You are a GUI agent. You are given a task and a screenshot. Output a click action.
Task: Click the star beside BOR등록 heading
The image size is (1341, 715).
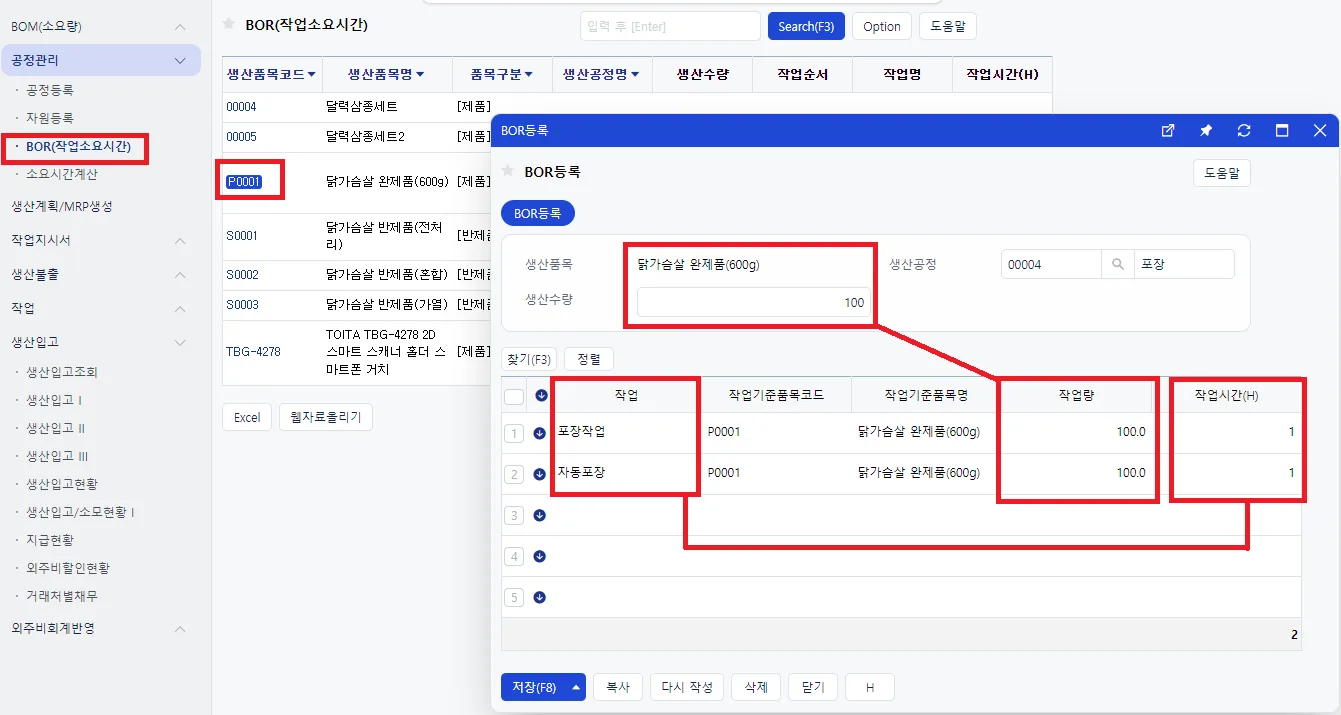(508, 171)
